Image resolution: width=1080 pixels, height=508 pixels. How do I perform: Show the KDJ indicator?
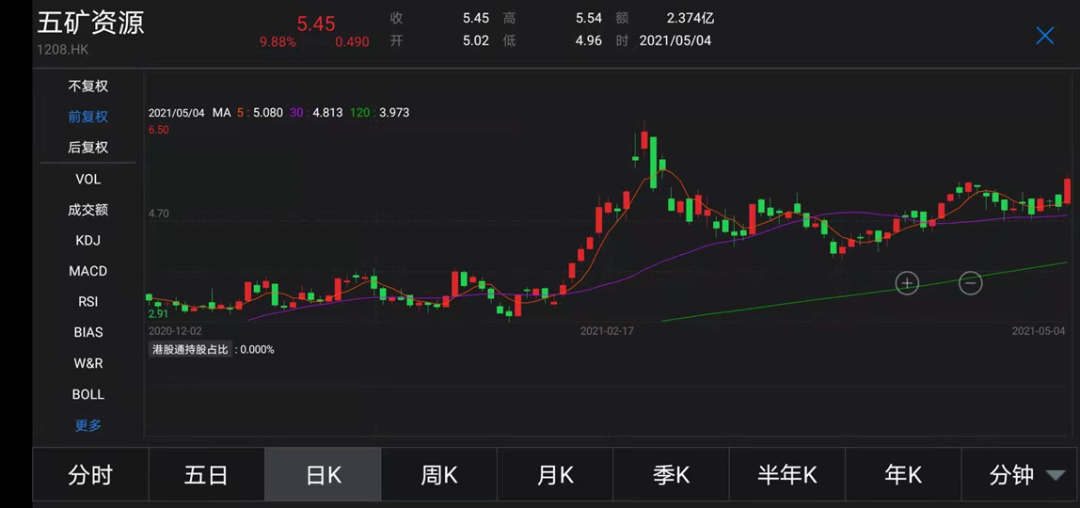click(x=88, y=241)
